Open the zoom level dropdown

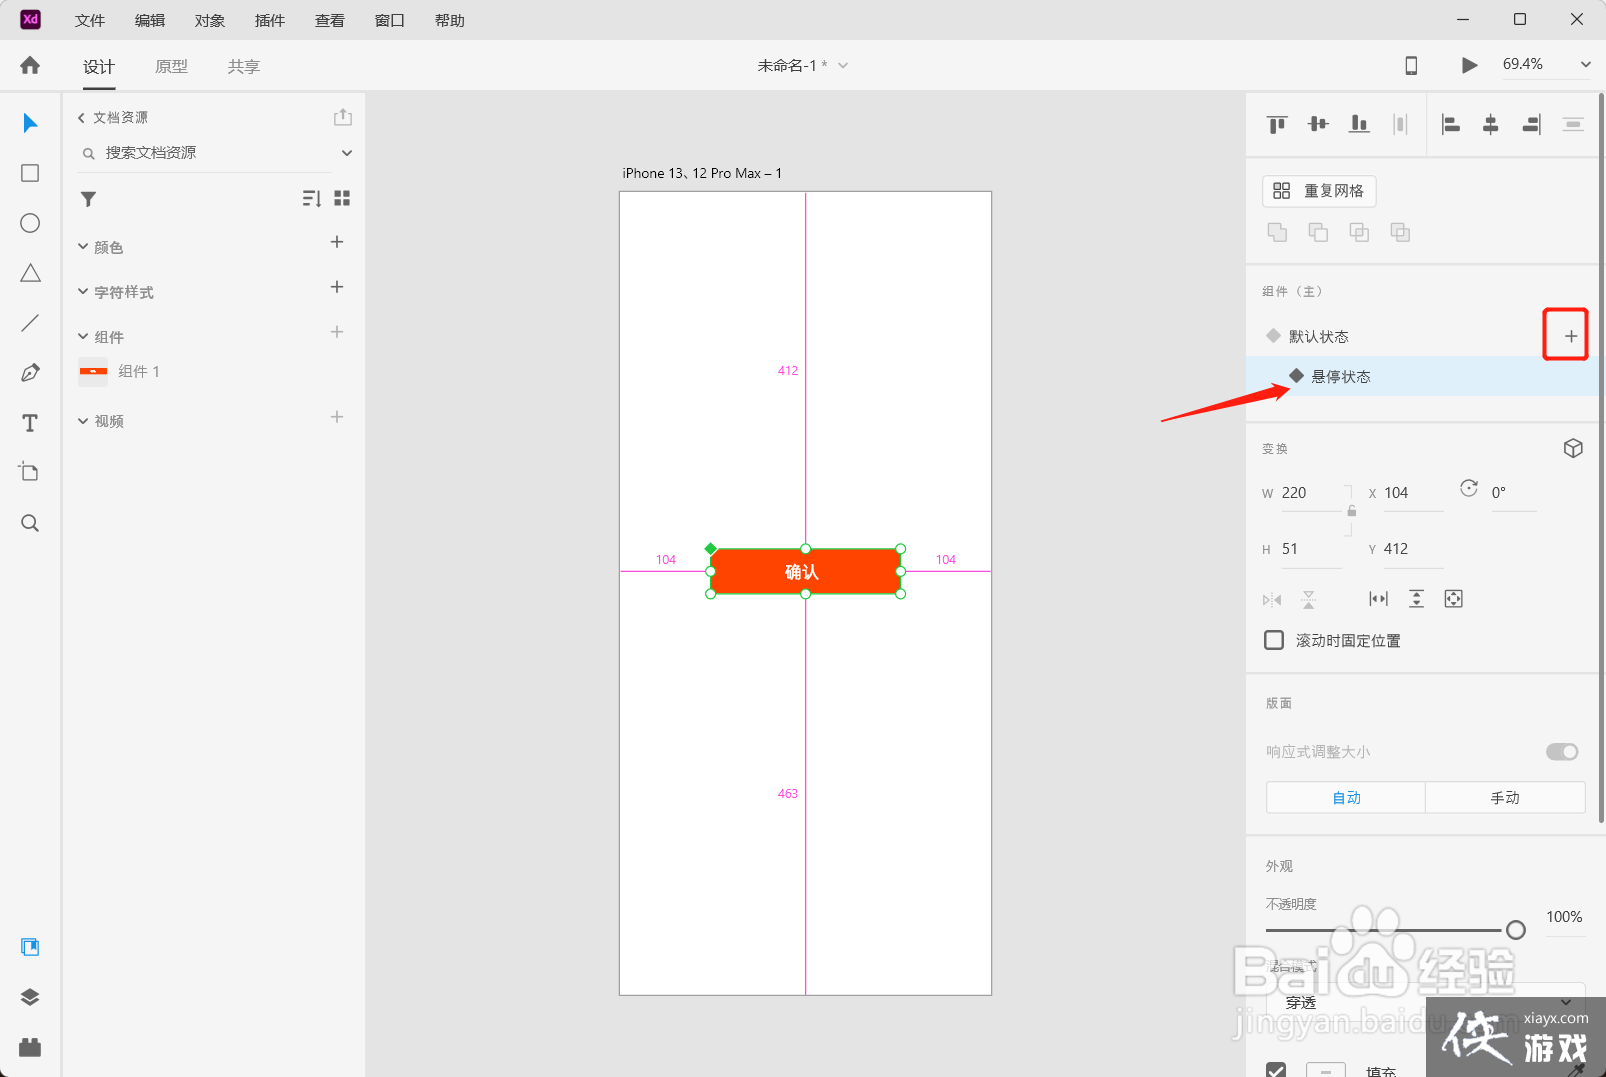(x=1585, y=65)
